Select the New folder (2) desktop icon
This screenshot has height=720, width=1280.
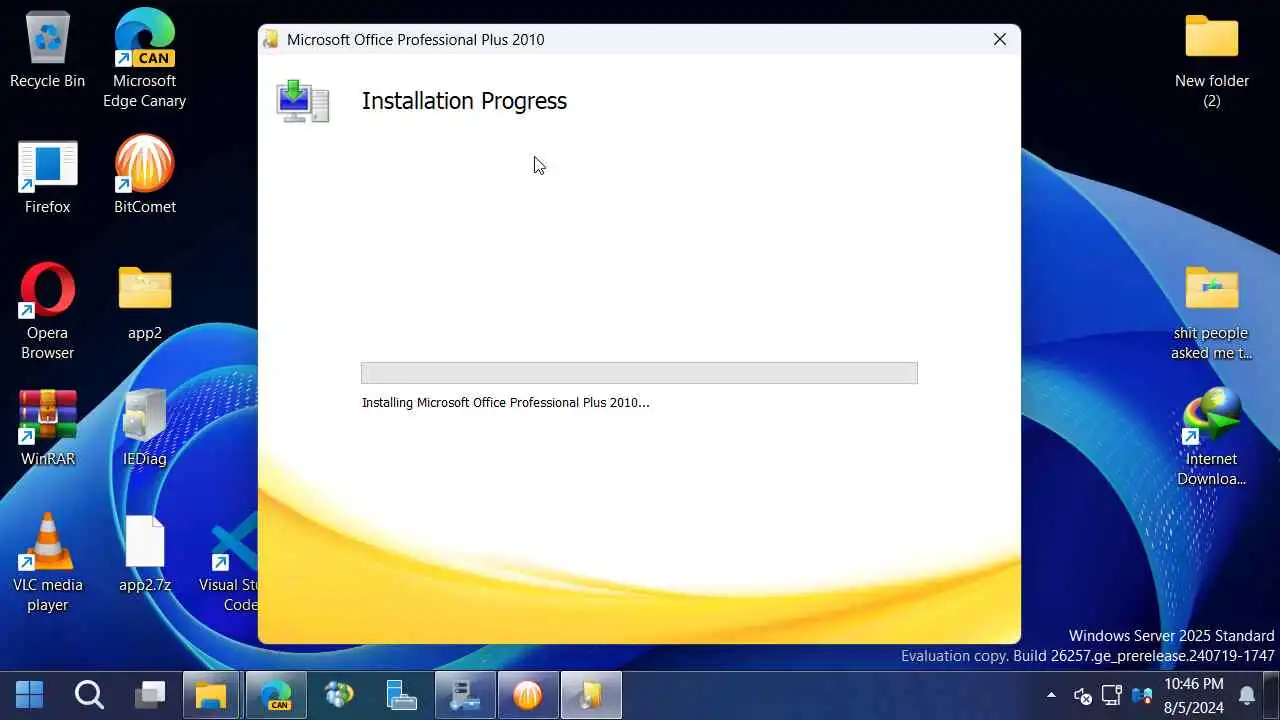[1211, 60]
